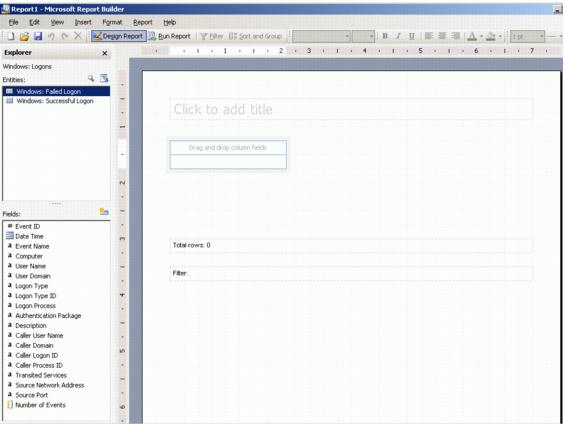Click the new field icon beside Fields label
565x424 pixels.
(104, 212)
